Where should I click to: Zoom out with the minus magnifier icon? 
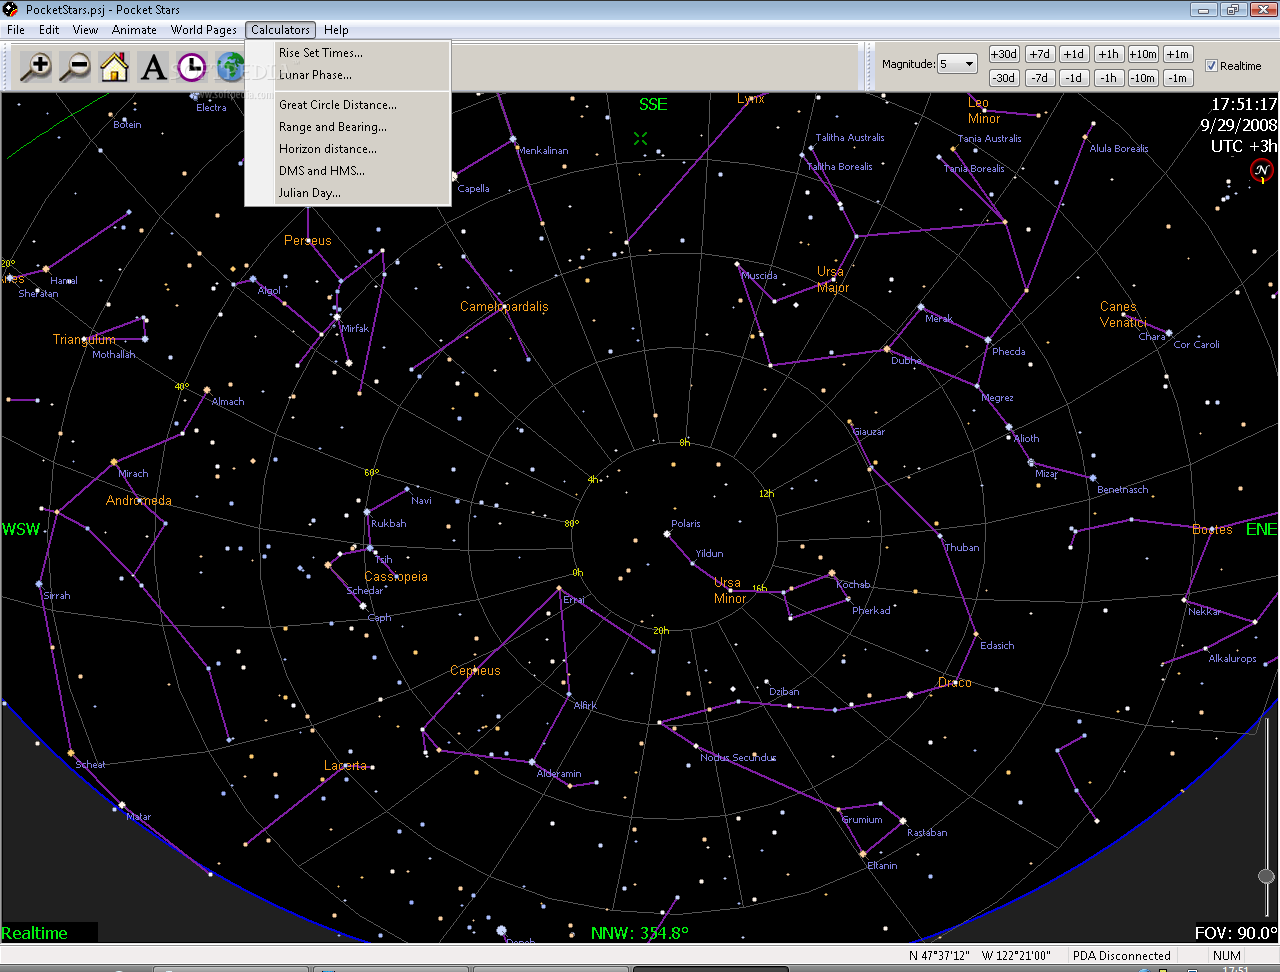click(75, 67)
